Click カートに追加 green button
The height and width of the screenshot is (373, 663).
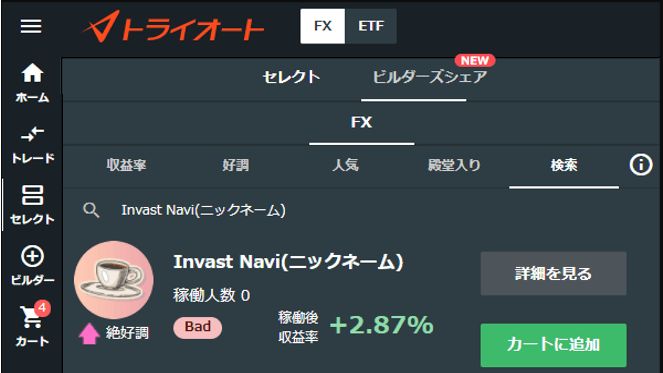[x=553, y=345]
